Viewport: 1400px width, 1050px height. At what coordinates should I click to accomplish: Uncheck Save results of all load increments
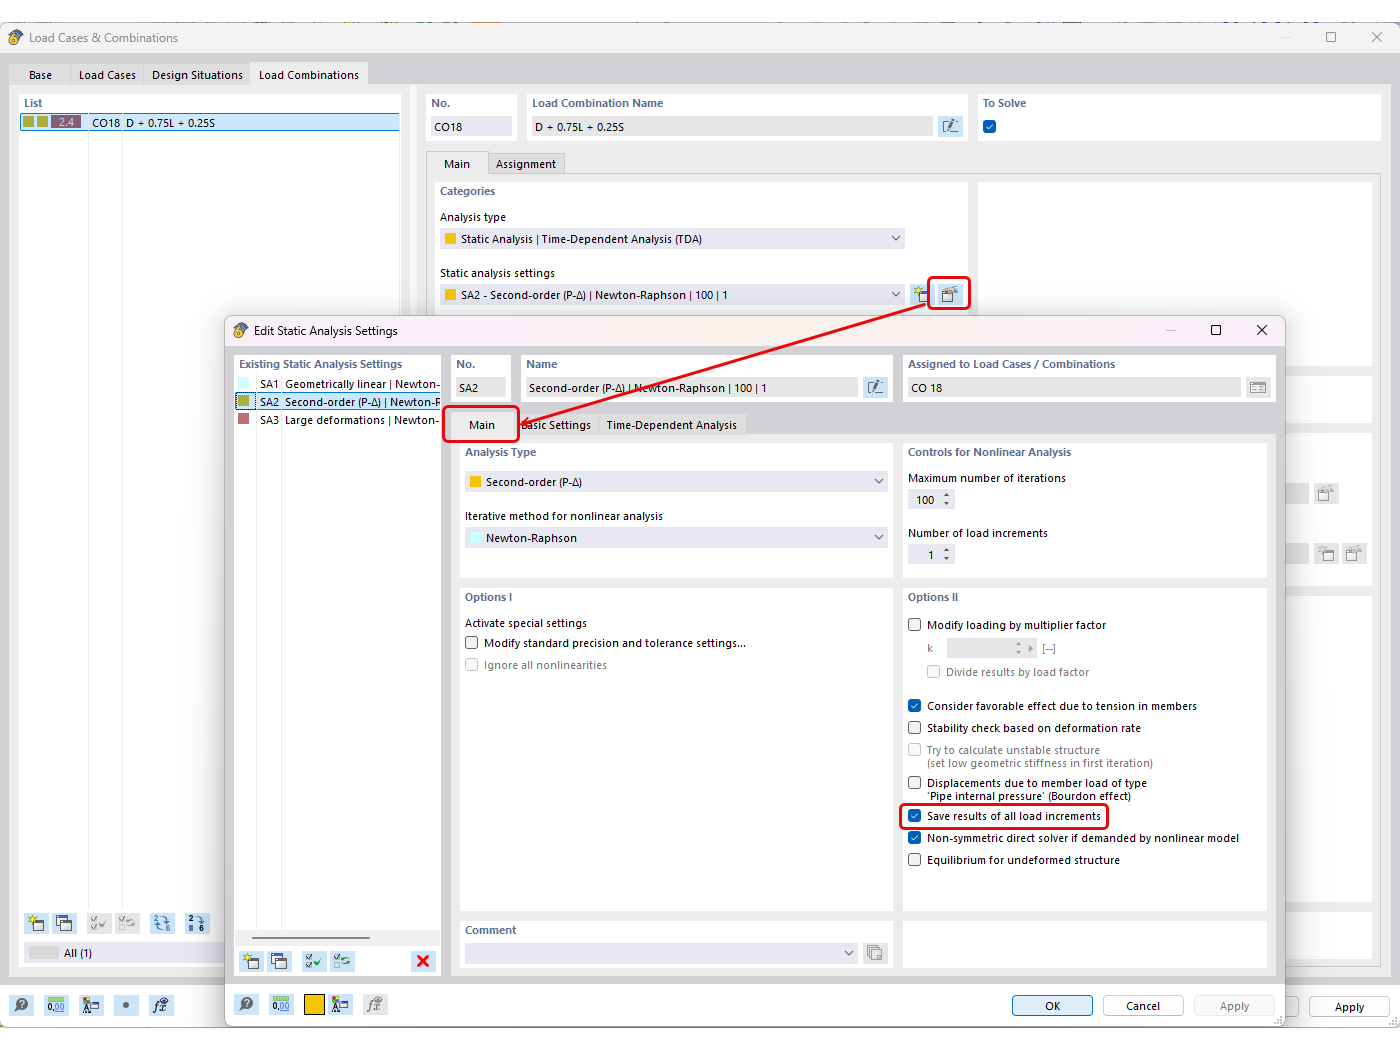pos(913,816)
